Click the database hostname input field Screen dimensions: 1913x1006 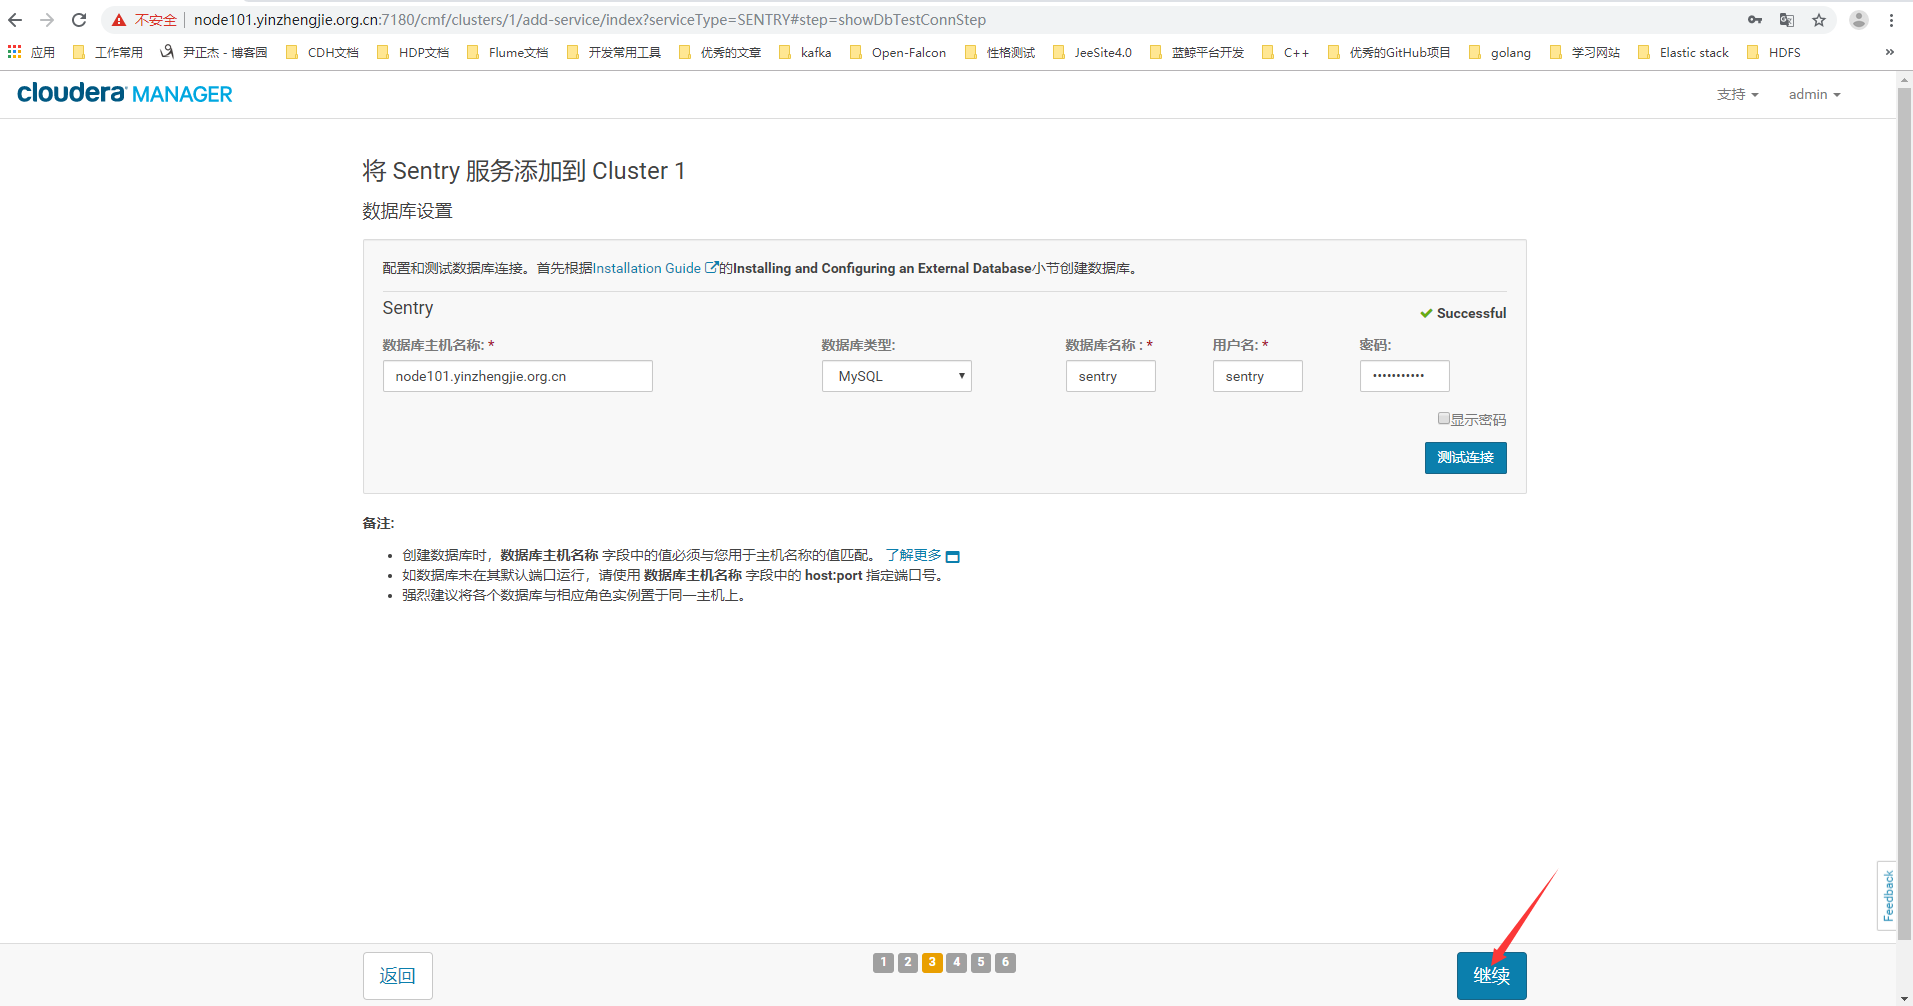point(518,376)
